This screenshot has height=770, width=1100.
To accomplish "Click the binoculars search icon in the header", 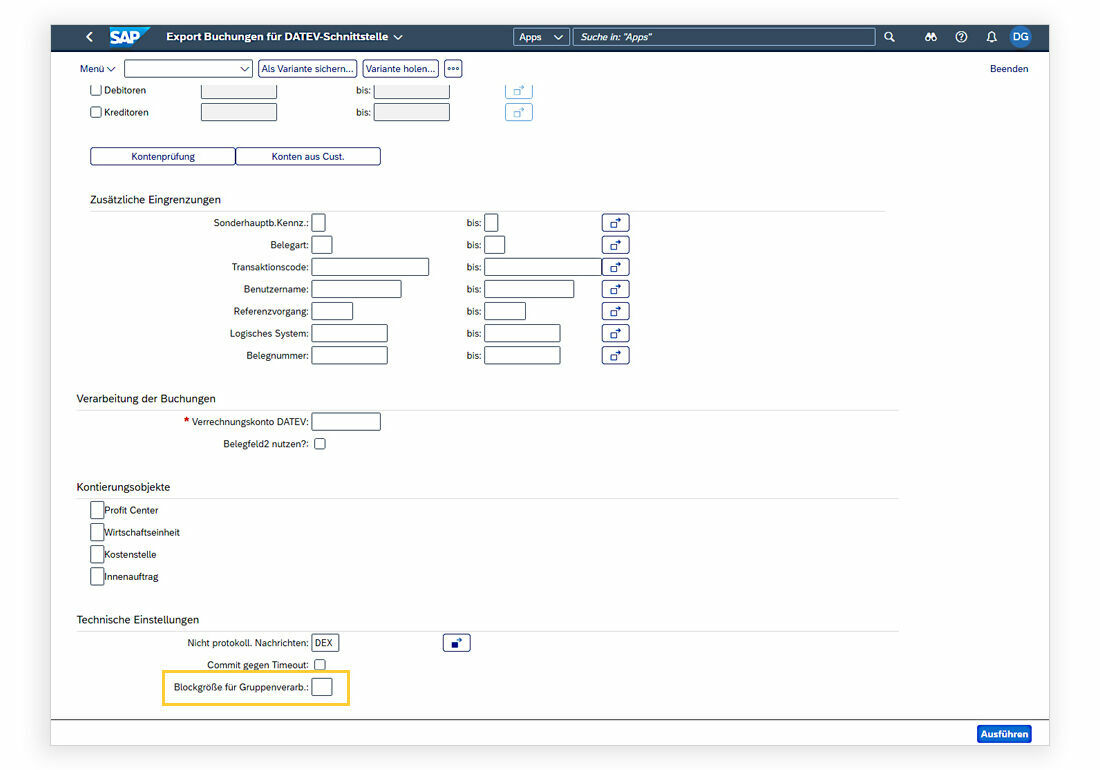I will tap(930, 36).
